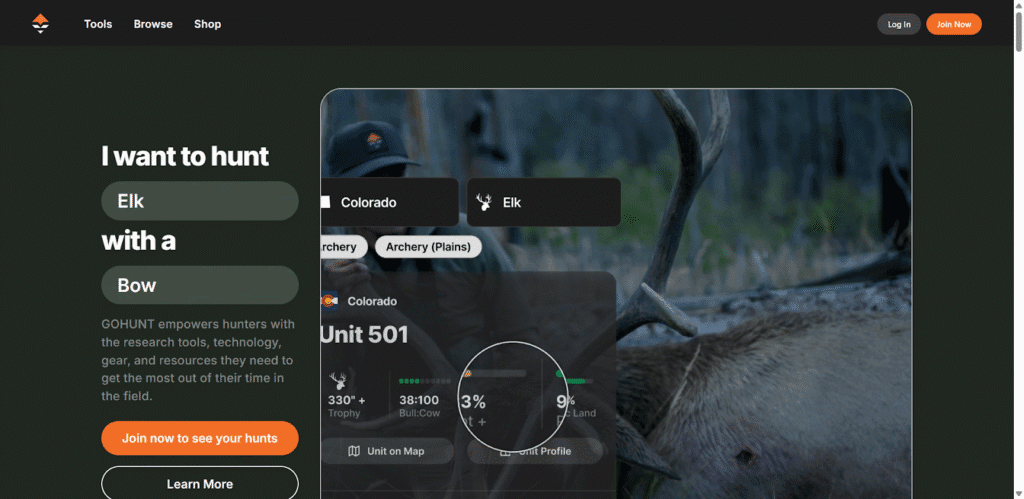Click the trophy antler icon above 330"
The width and height of the screenshot is (1024, 499).
pos(338,381)
